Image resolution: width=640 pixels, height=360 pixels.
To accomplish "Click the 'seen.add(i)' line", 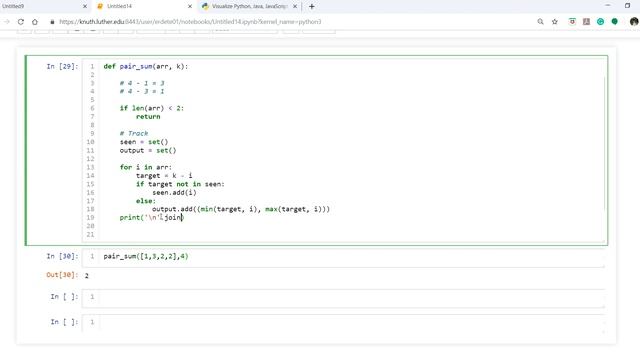I will point(174,193).
